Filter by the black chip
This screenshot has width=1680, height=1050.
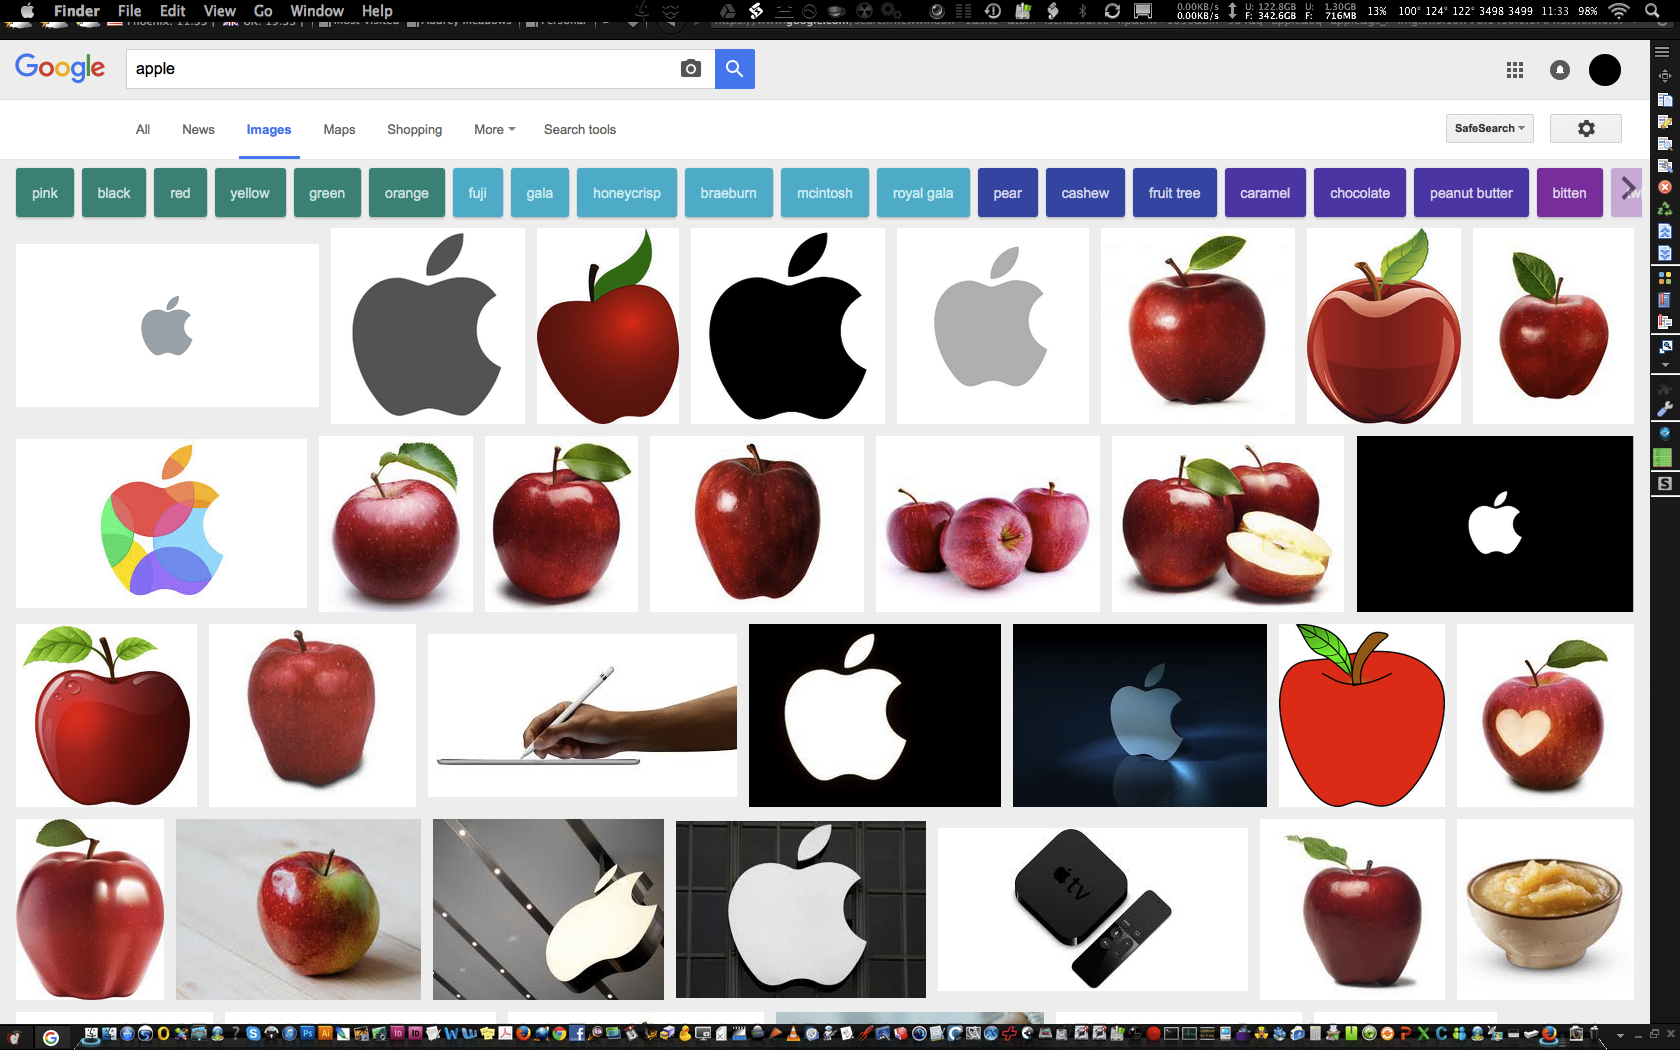point(114,193)
